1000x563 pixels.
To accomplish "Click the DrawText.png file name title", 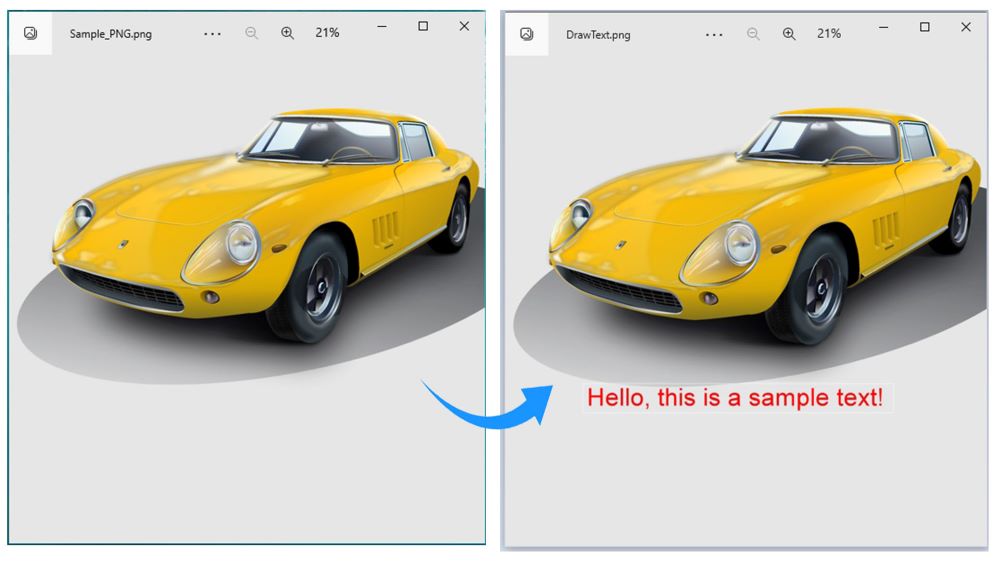I will 598,34.
